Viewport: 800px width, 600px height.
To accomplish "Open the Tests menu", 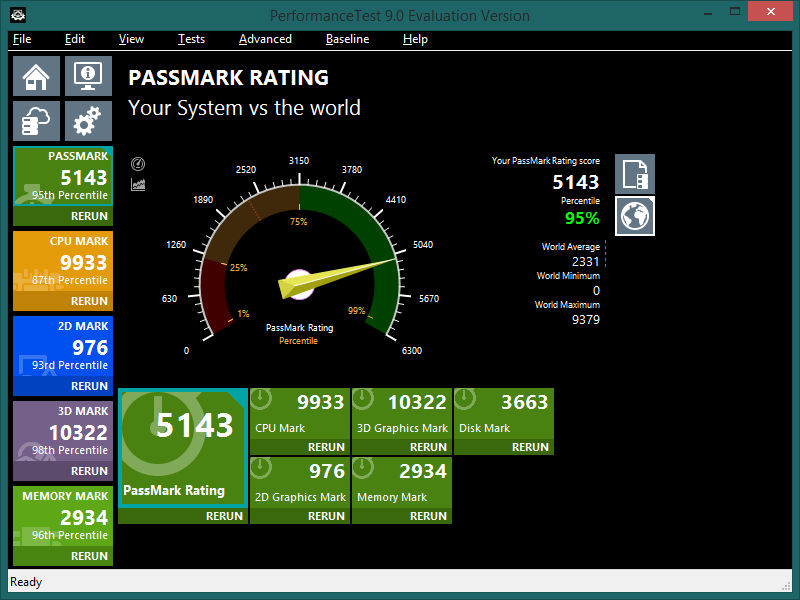I will tap(191, 39).
